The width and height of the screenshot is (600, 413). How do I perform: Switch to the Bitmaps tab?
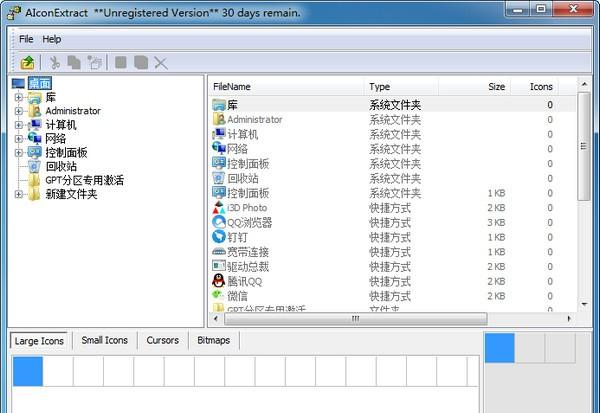tap(214, 340)
